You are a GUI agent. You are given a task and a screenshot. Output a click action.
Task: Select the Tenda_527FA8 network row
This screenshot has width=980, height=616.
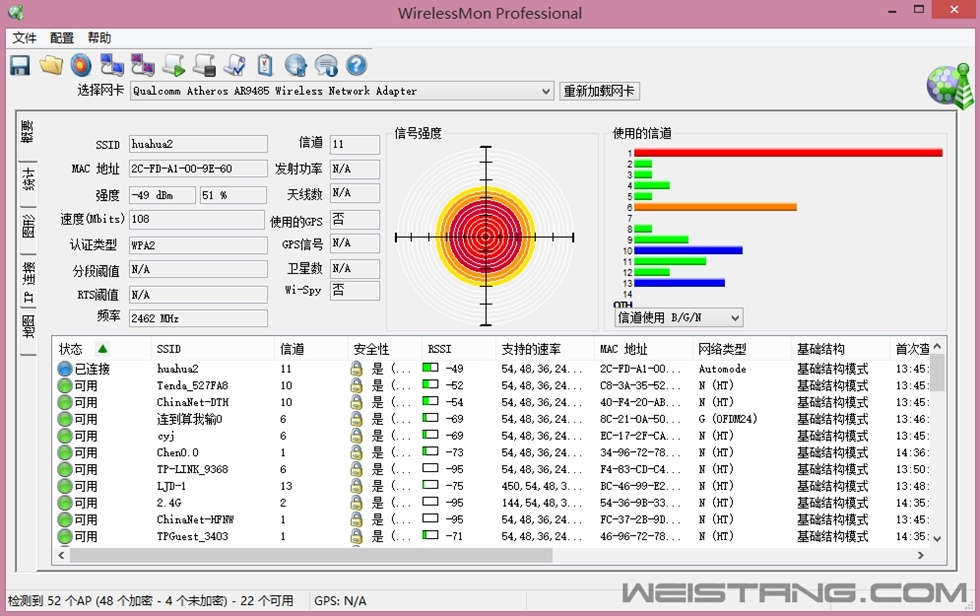(192, 386)
